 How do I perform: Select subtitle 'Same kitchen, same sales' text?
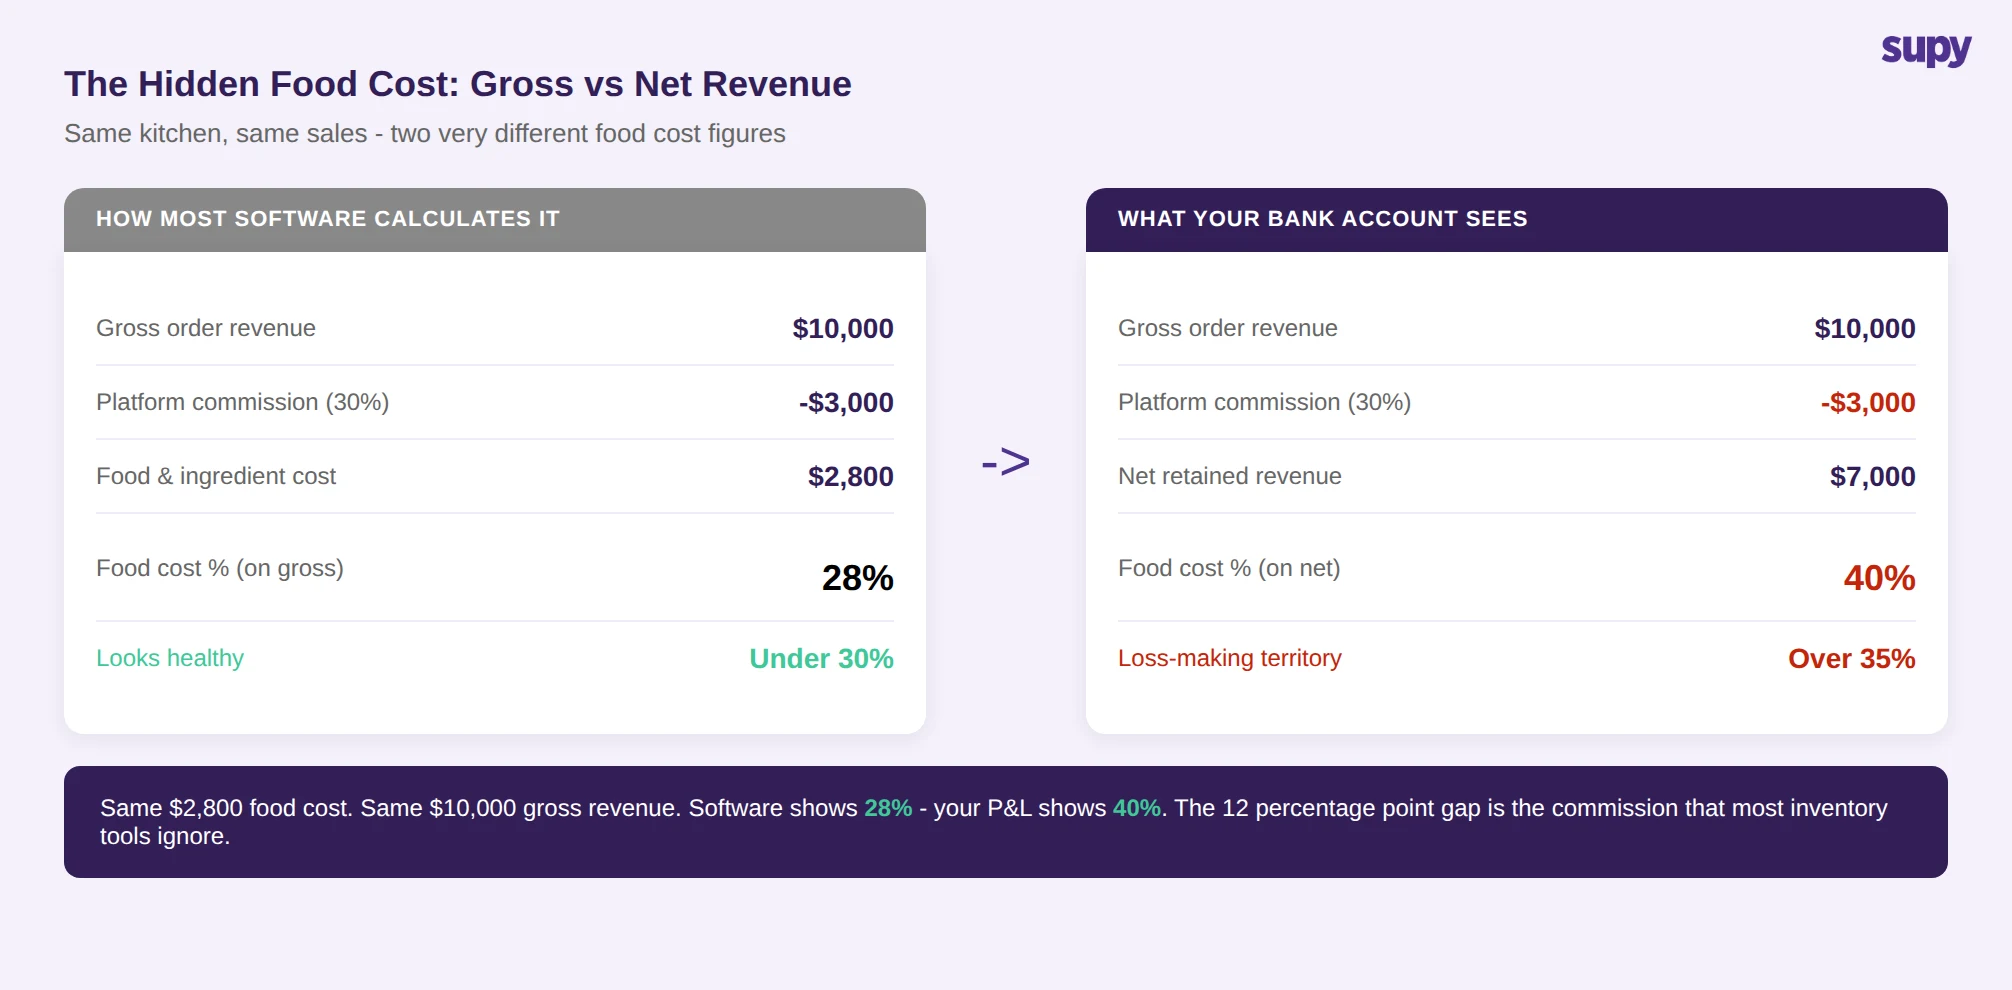click(216, 133)
